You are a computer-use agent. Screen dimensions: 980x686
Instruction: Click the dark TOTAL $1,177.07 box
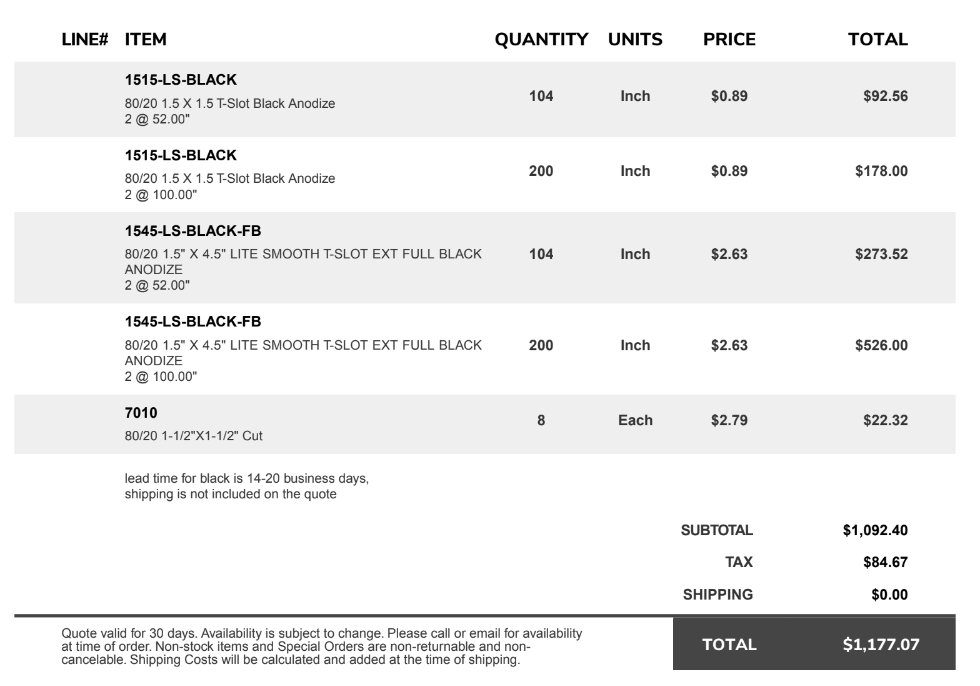point(814,644)
